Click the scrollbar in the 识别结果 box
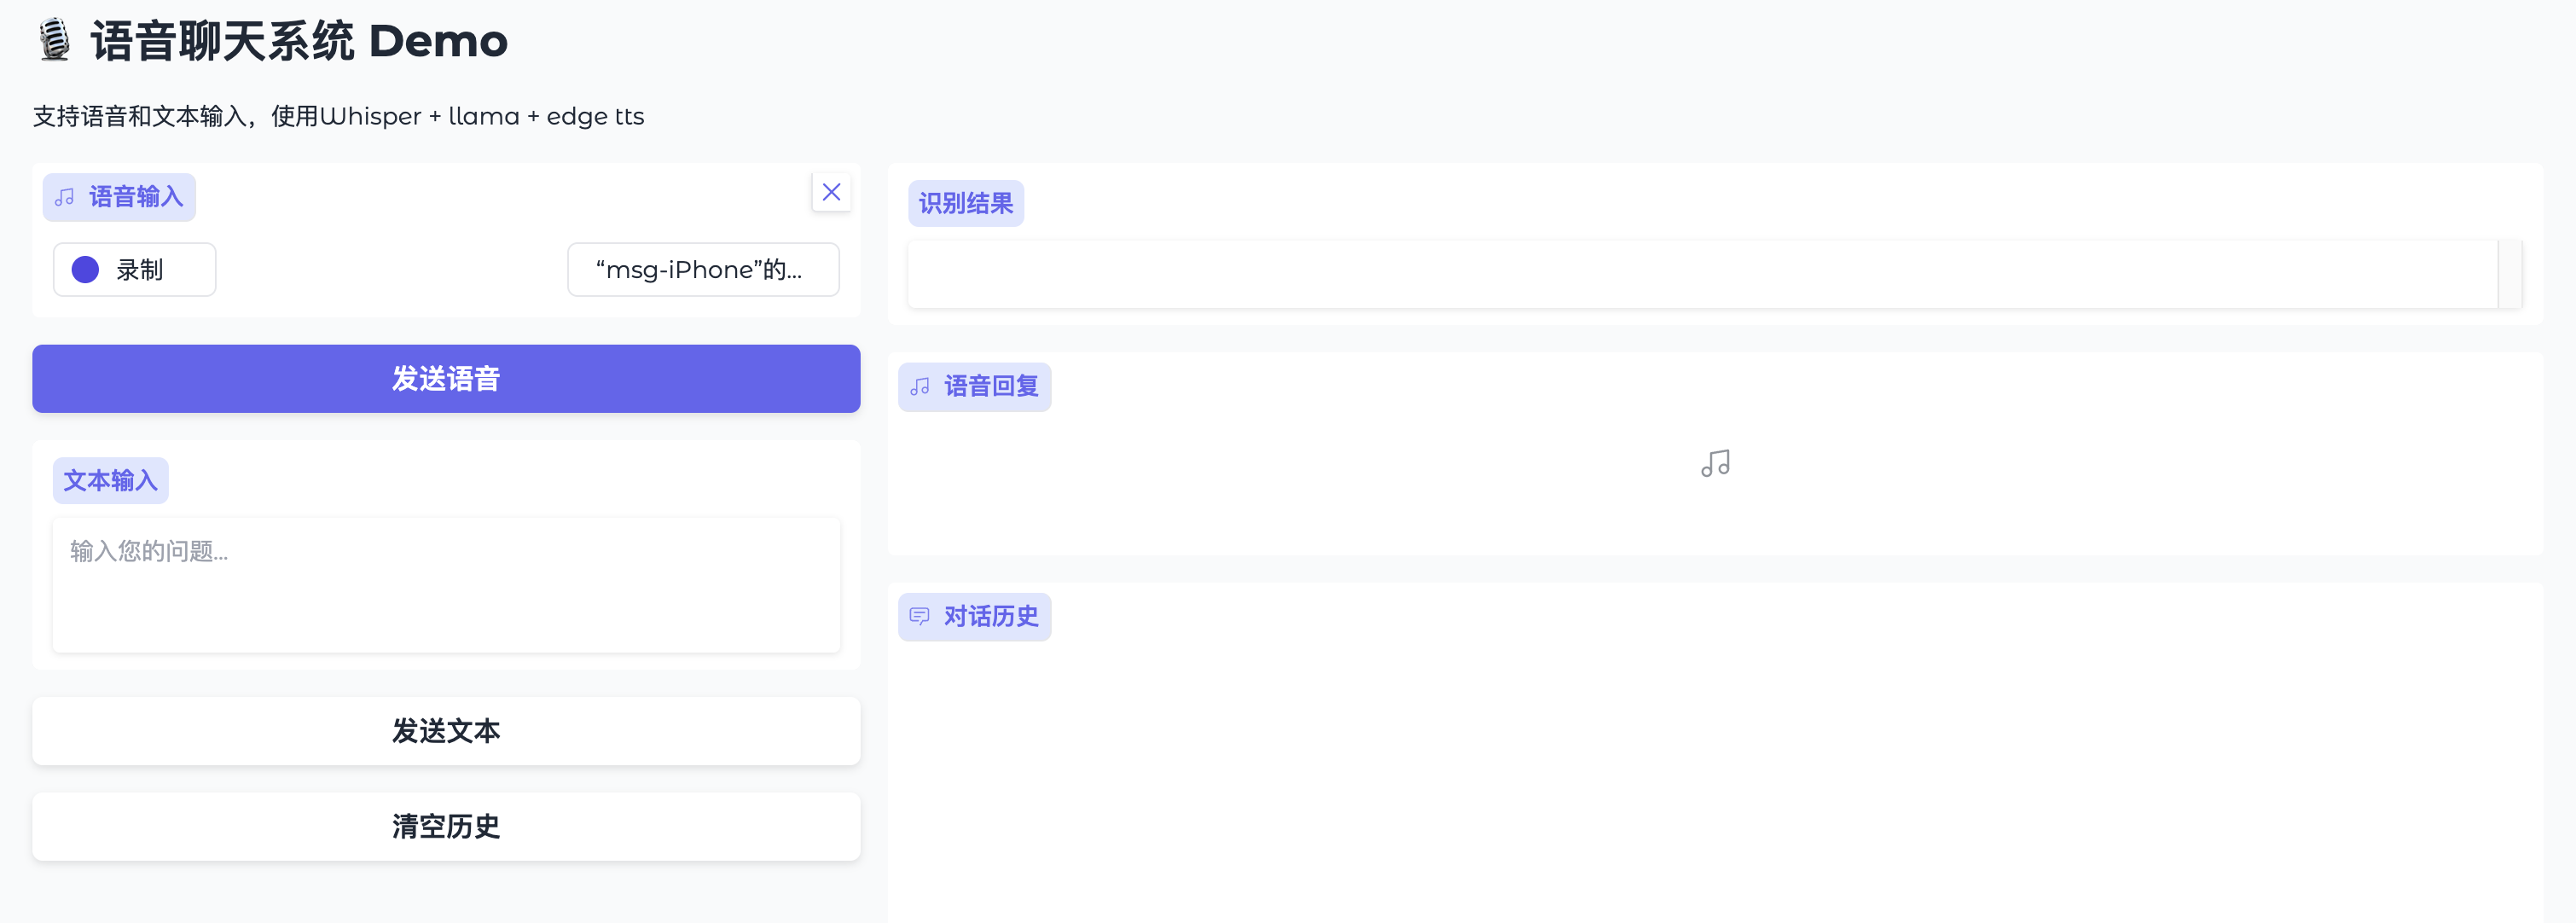This screenshot has height=923, width=2576. (2509, 274)
